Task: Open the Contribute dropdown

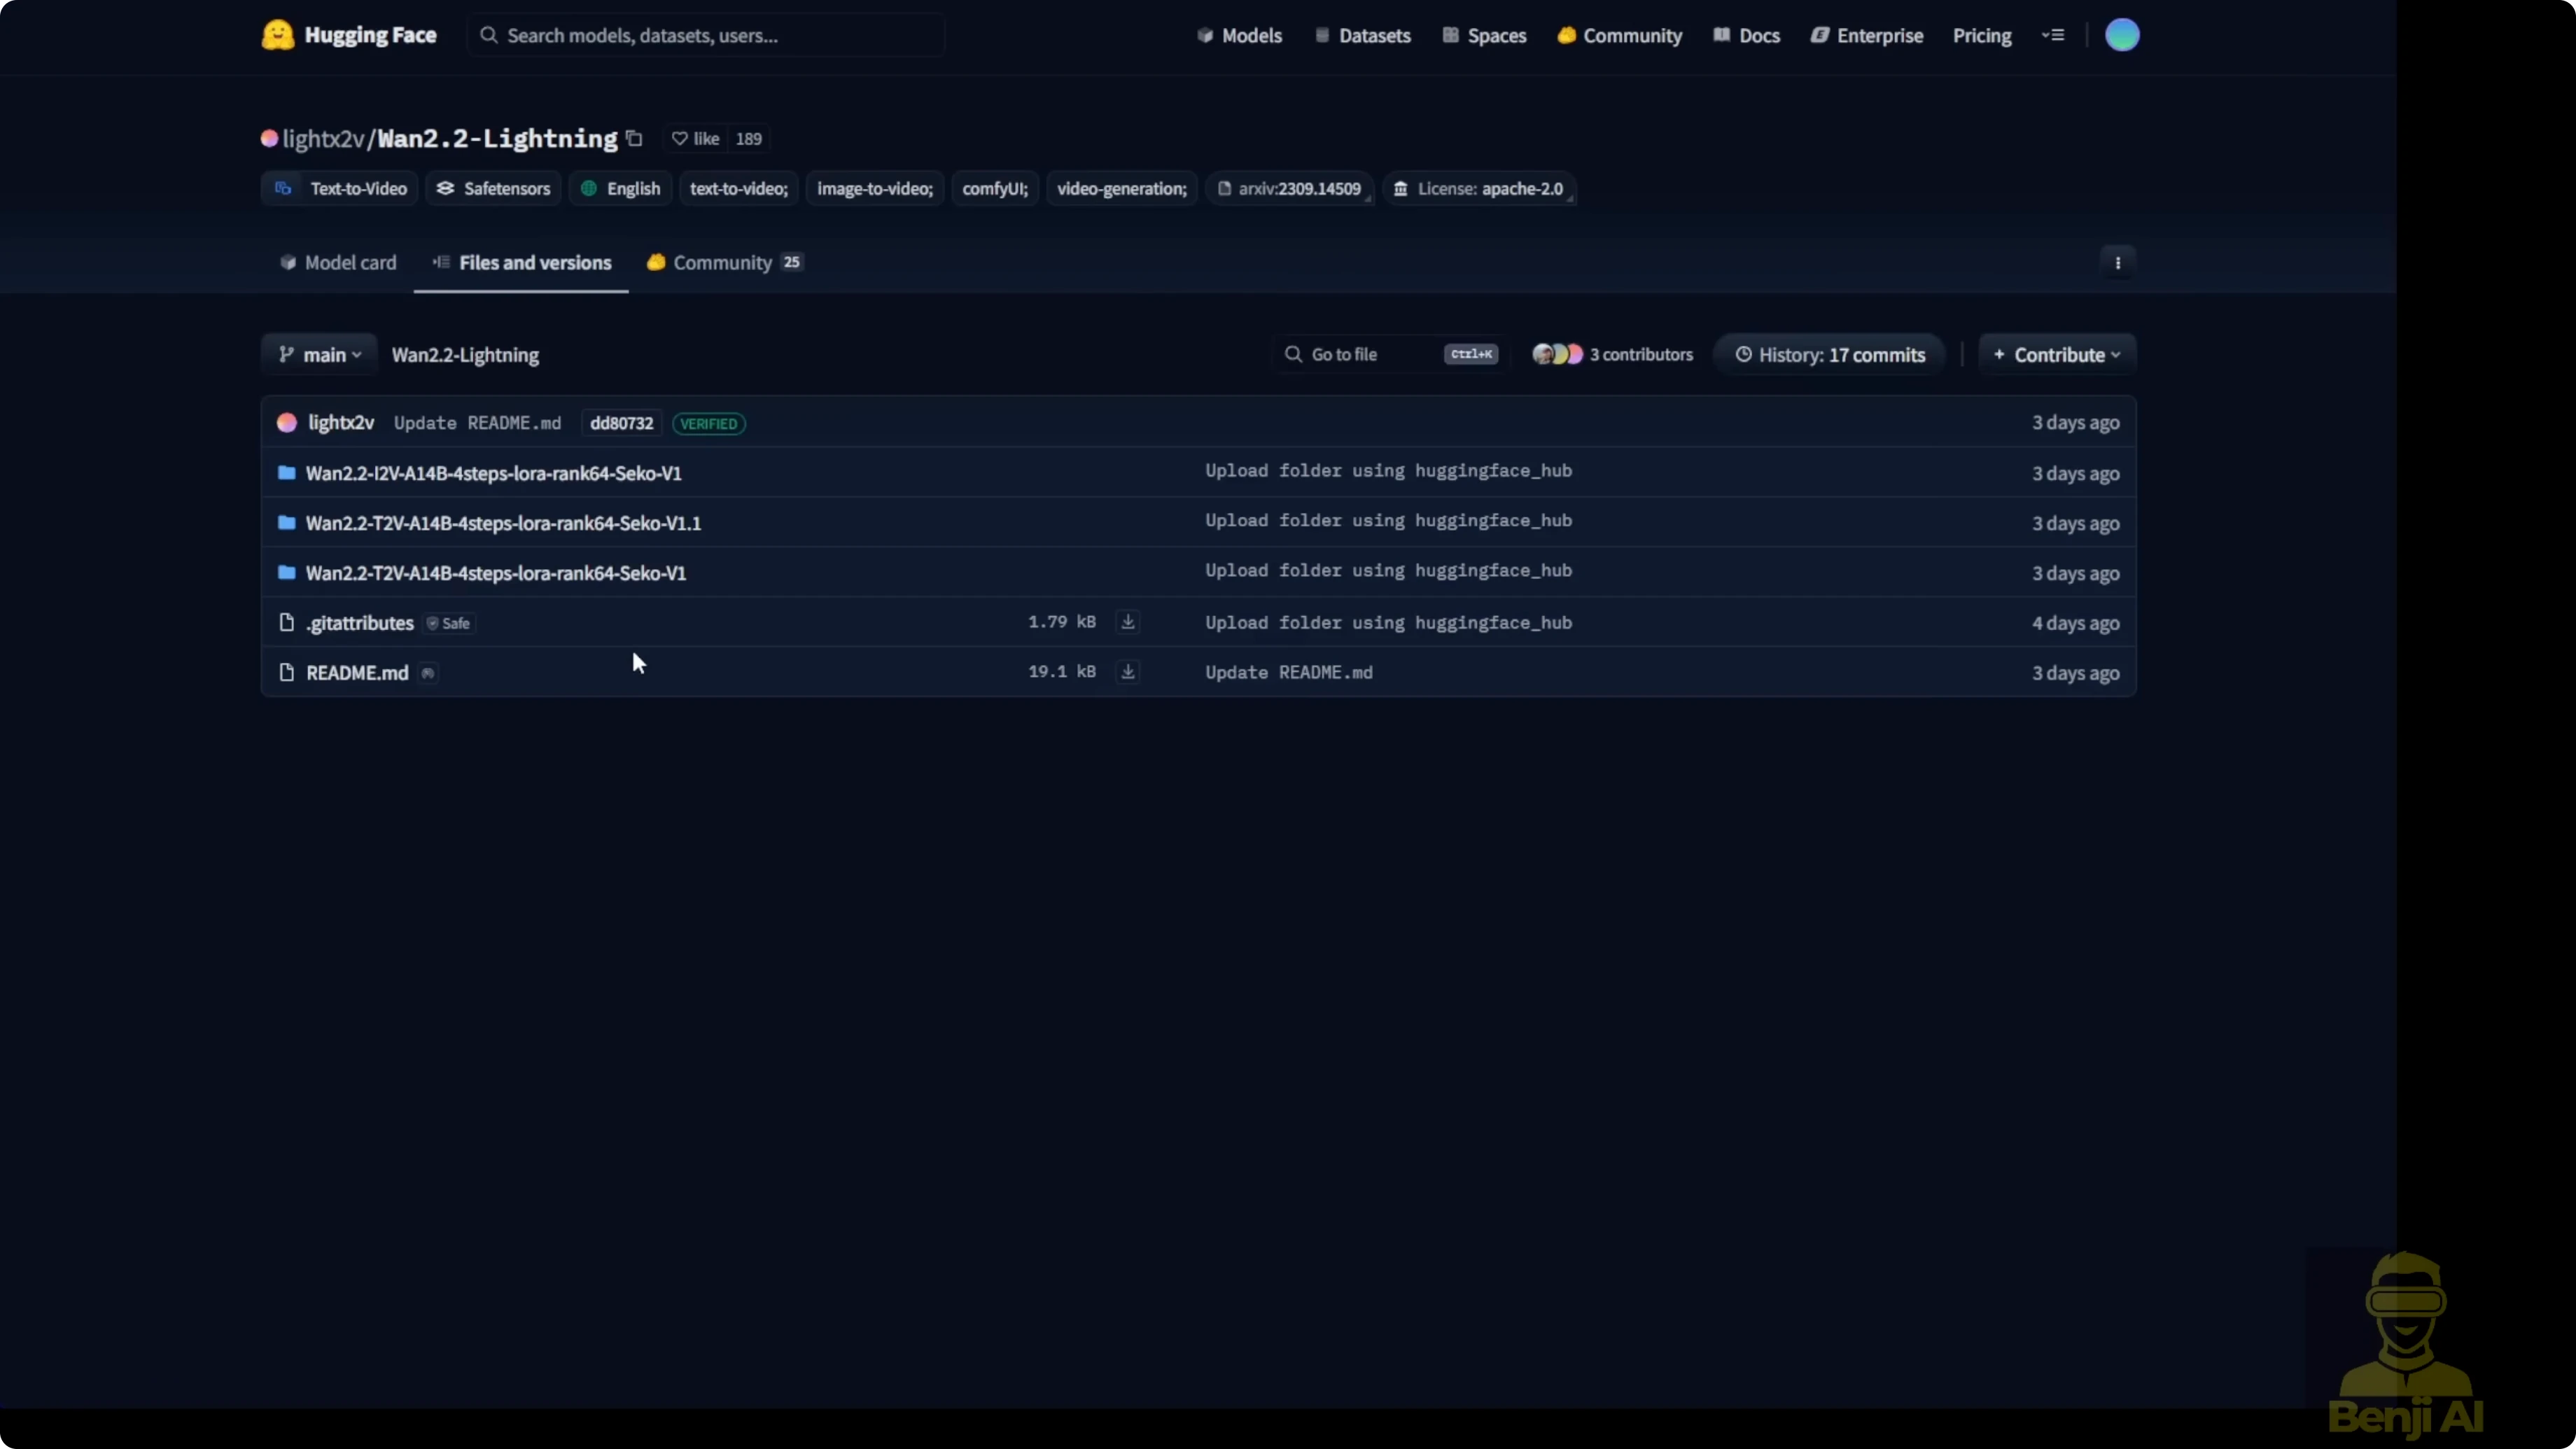Action: [2056, 355]
